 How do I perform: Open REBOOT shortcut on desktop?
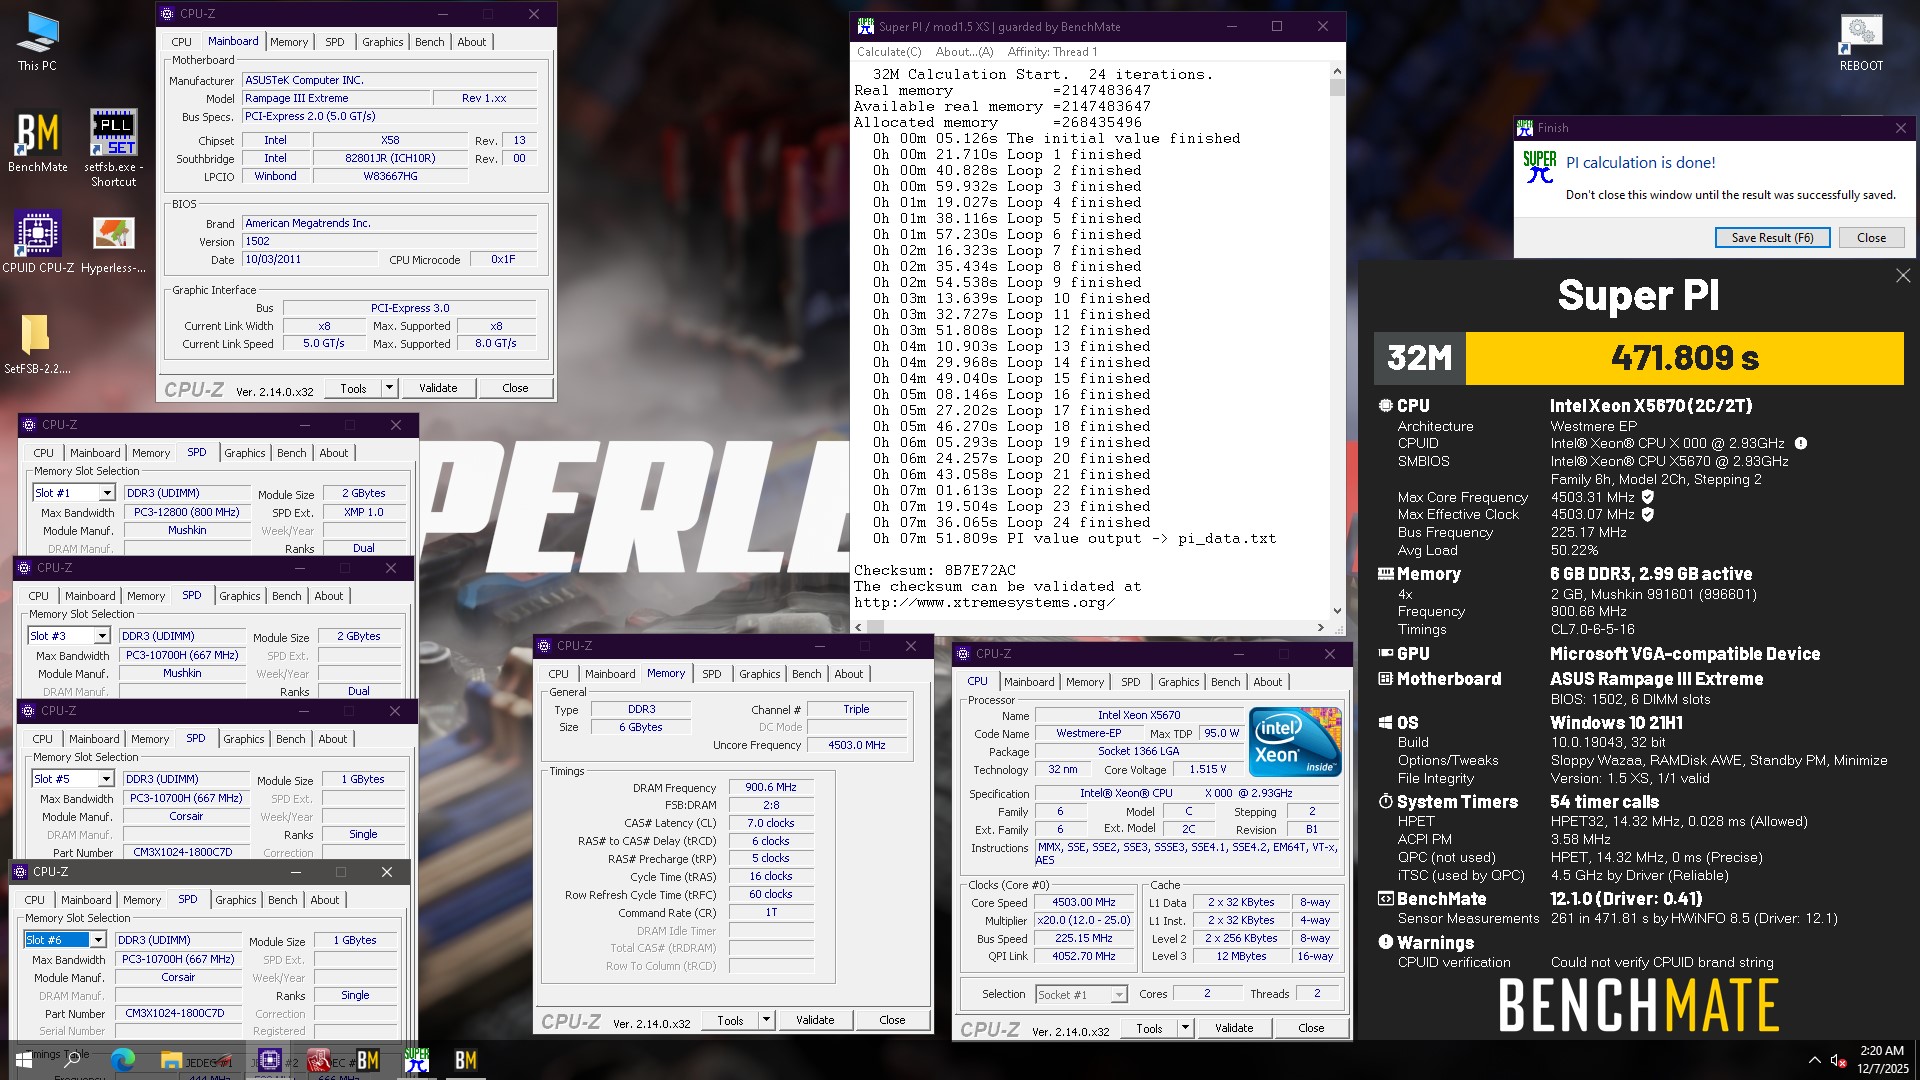click(x=1861, y=42)
